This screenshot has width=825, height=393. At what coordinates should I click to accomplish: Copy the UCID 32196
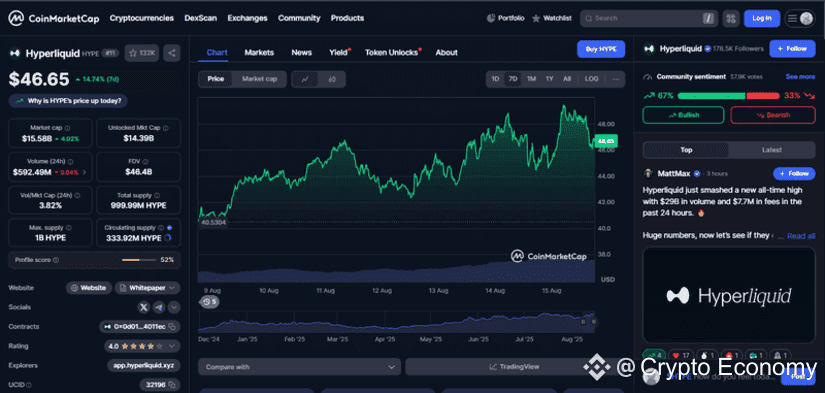tap(171, 385)
